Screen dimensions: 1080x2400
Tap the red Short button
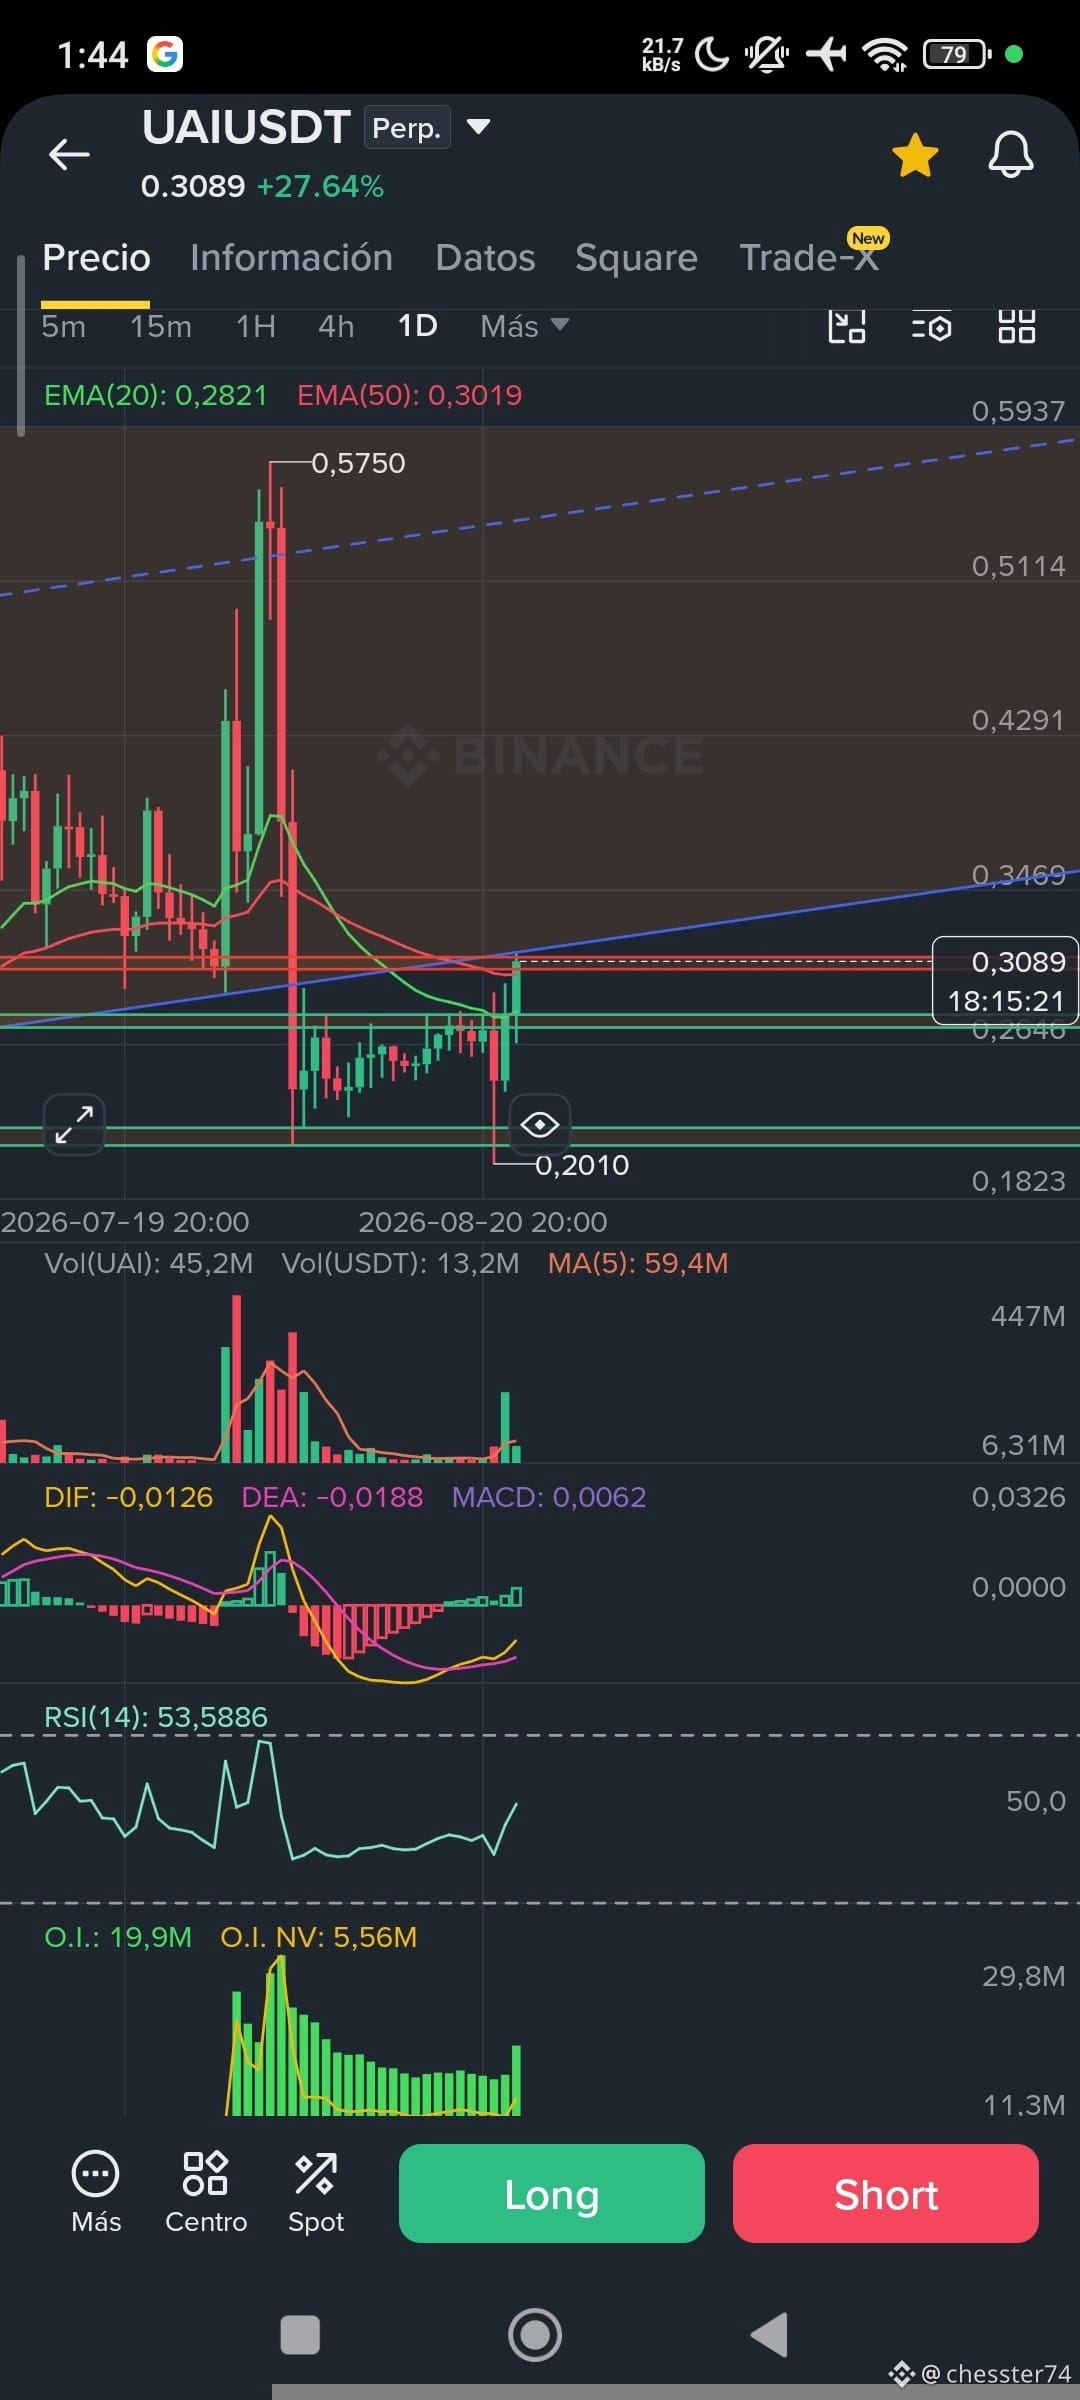click(886, 2193)
